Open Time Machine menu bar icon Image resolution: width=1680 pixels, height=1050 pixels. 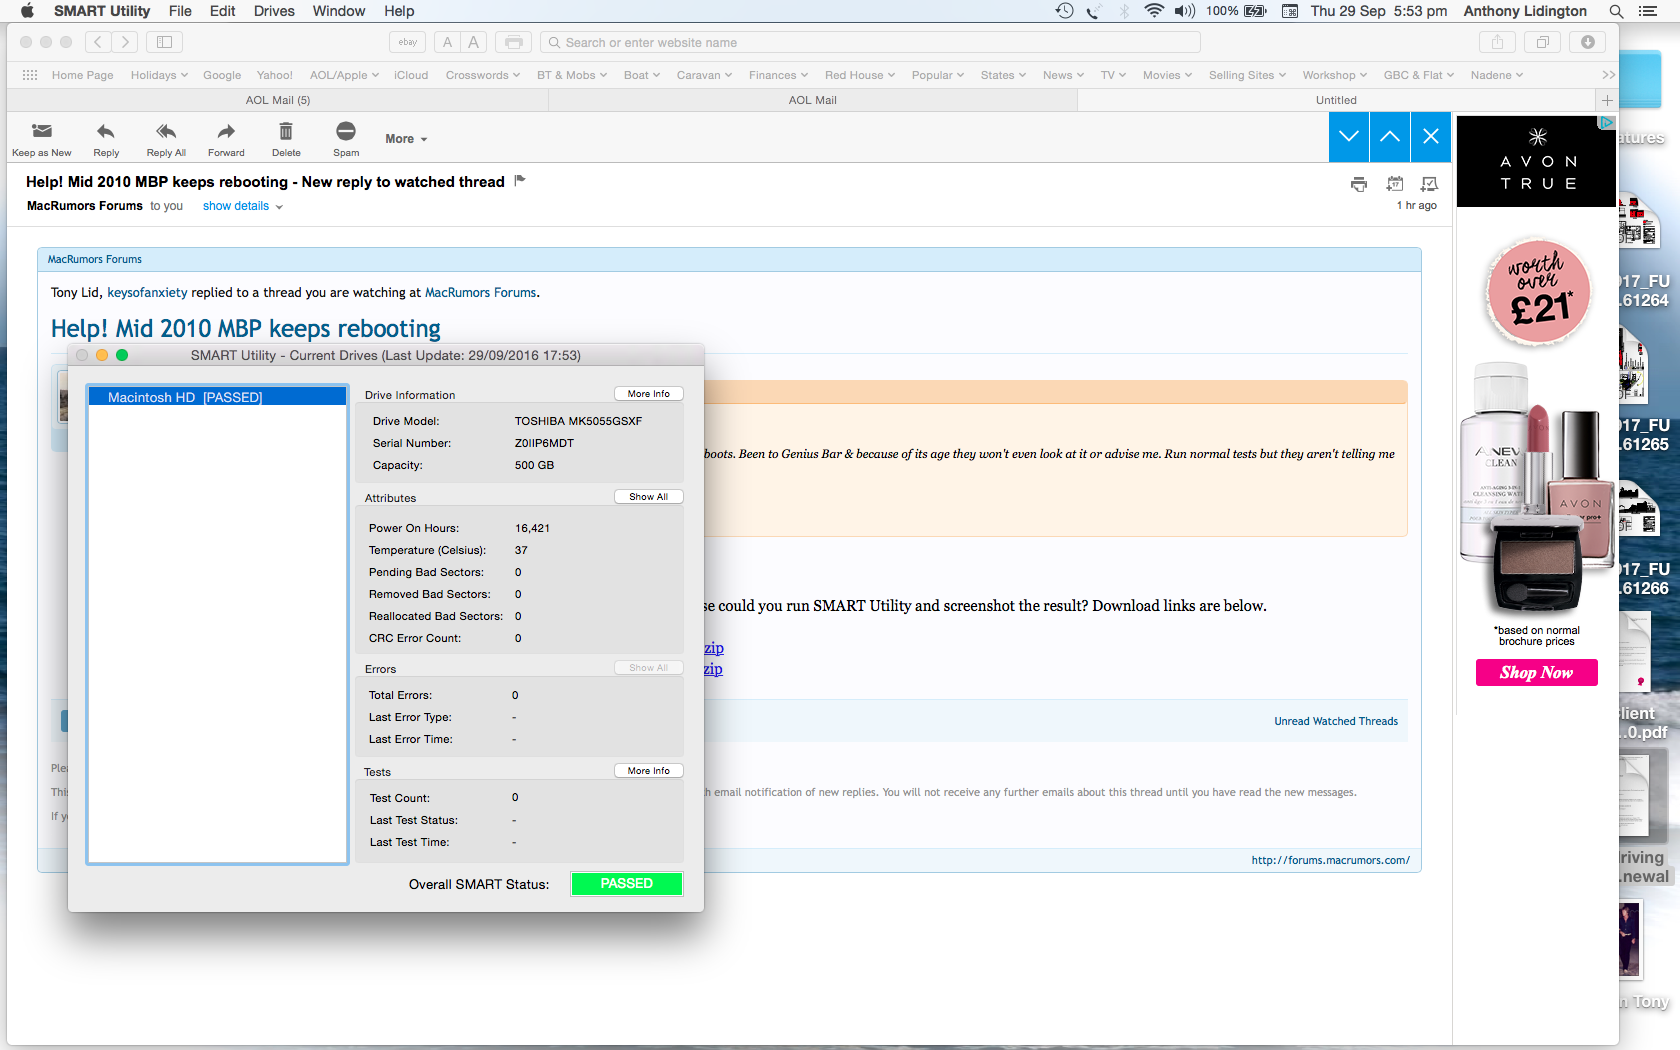pos(1064,11)
